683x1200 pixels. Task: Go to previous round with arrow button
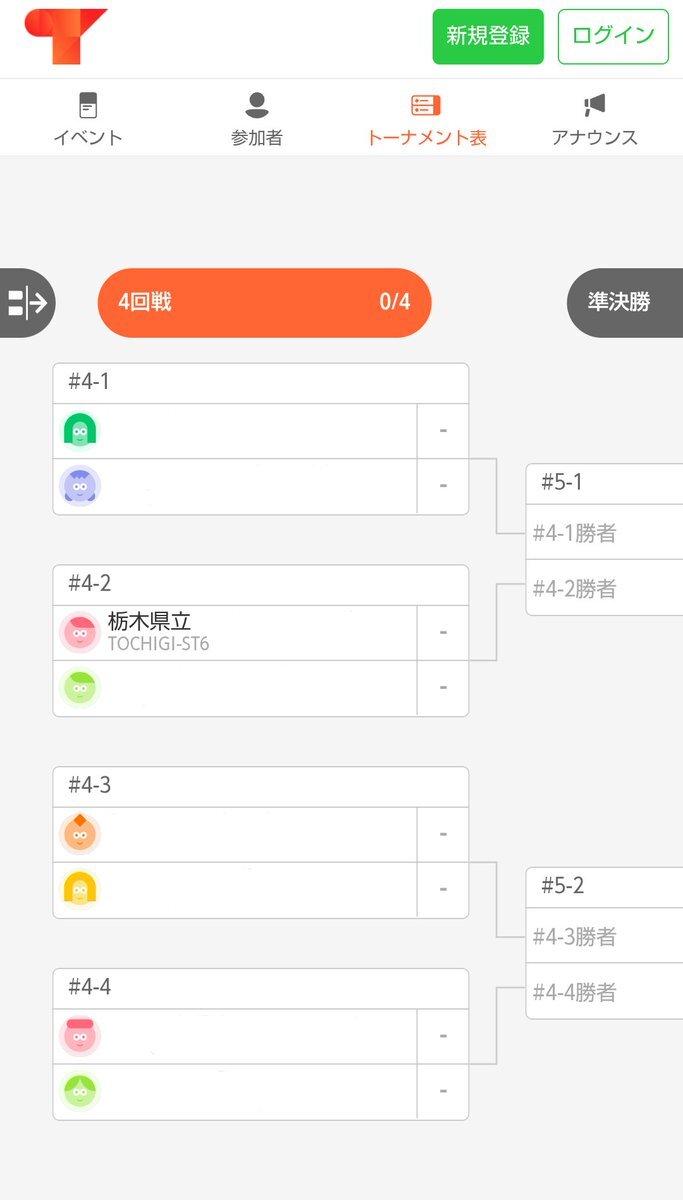coord(27,302)
